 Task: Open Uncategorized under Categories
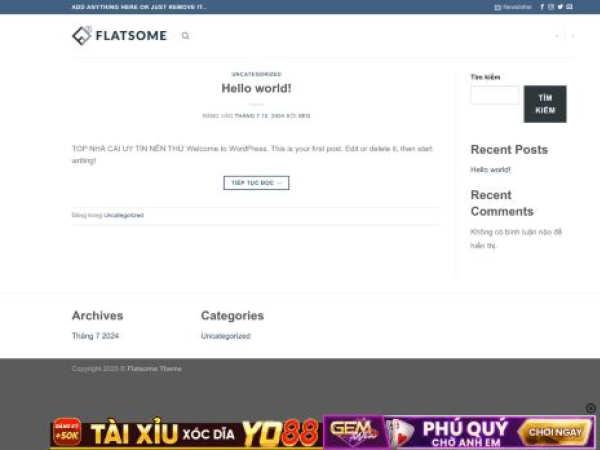point(225,336)
